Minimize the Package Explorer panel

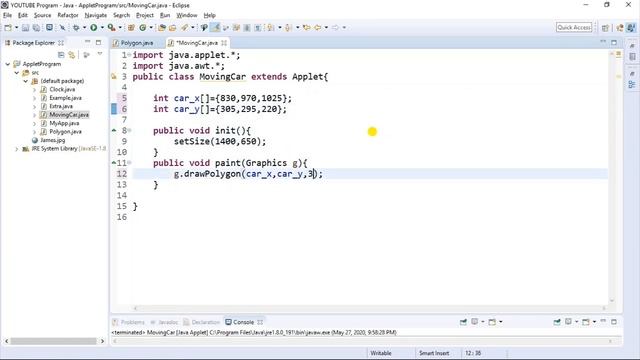(x=87, y=42)
